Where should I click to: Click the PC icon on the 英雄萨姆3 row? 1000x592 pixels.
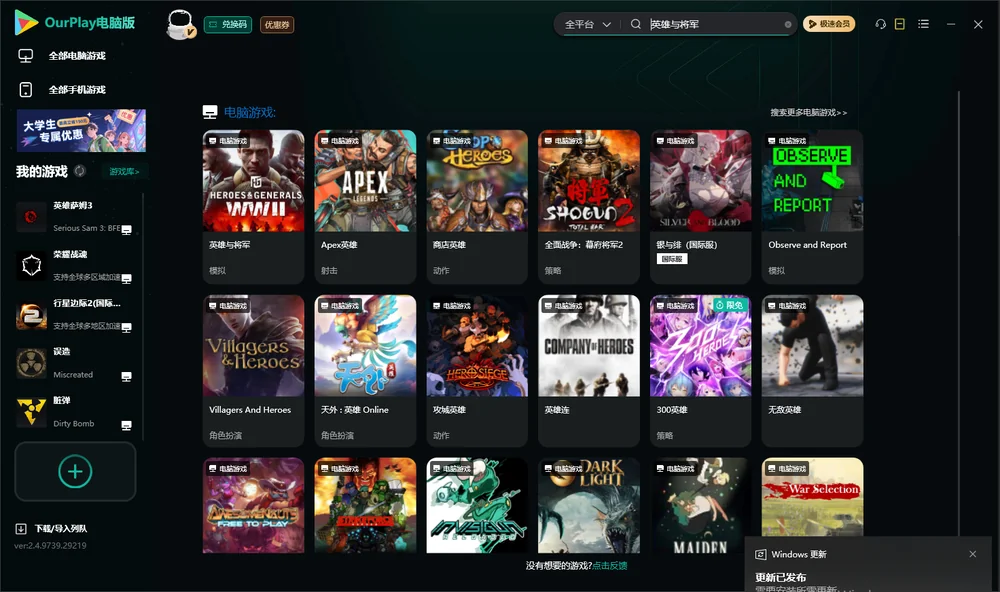126,230
